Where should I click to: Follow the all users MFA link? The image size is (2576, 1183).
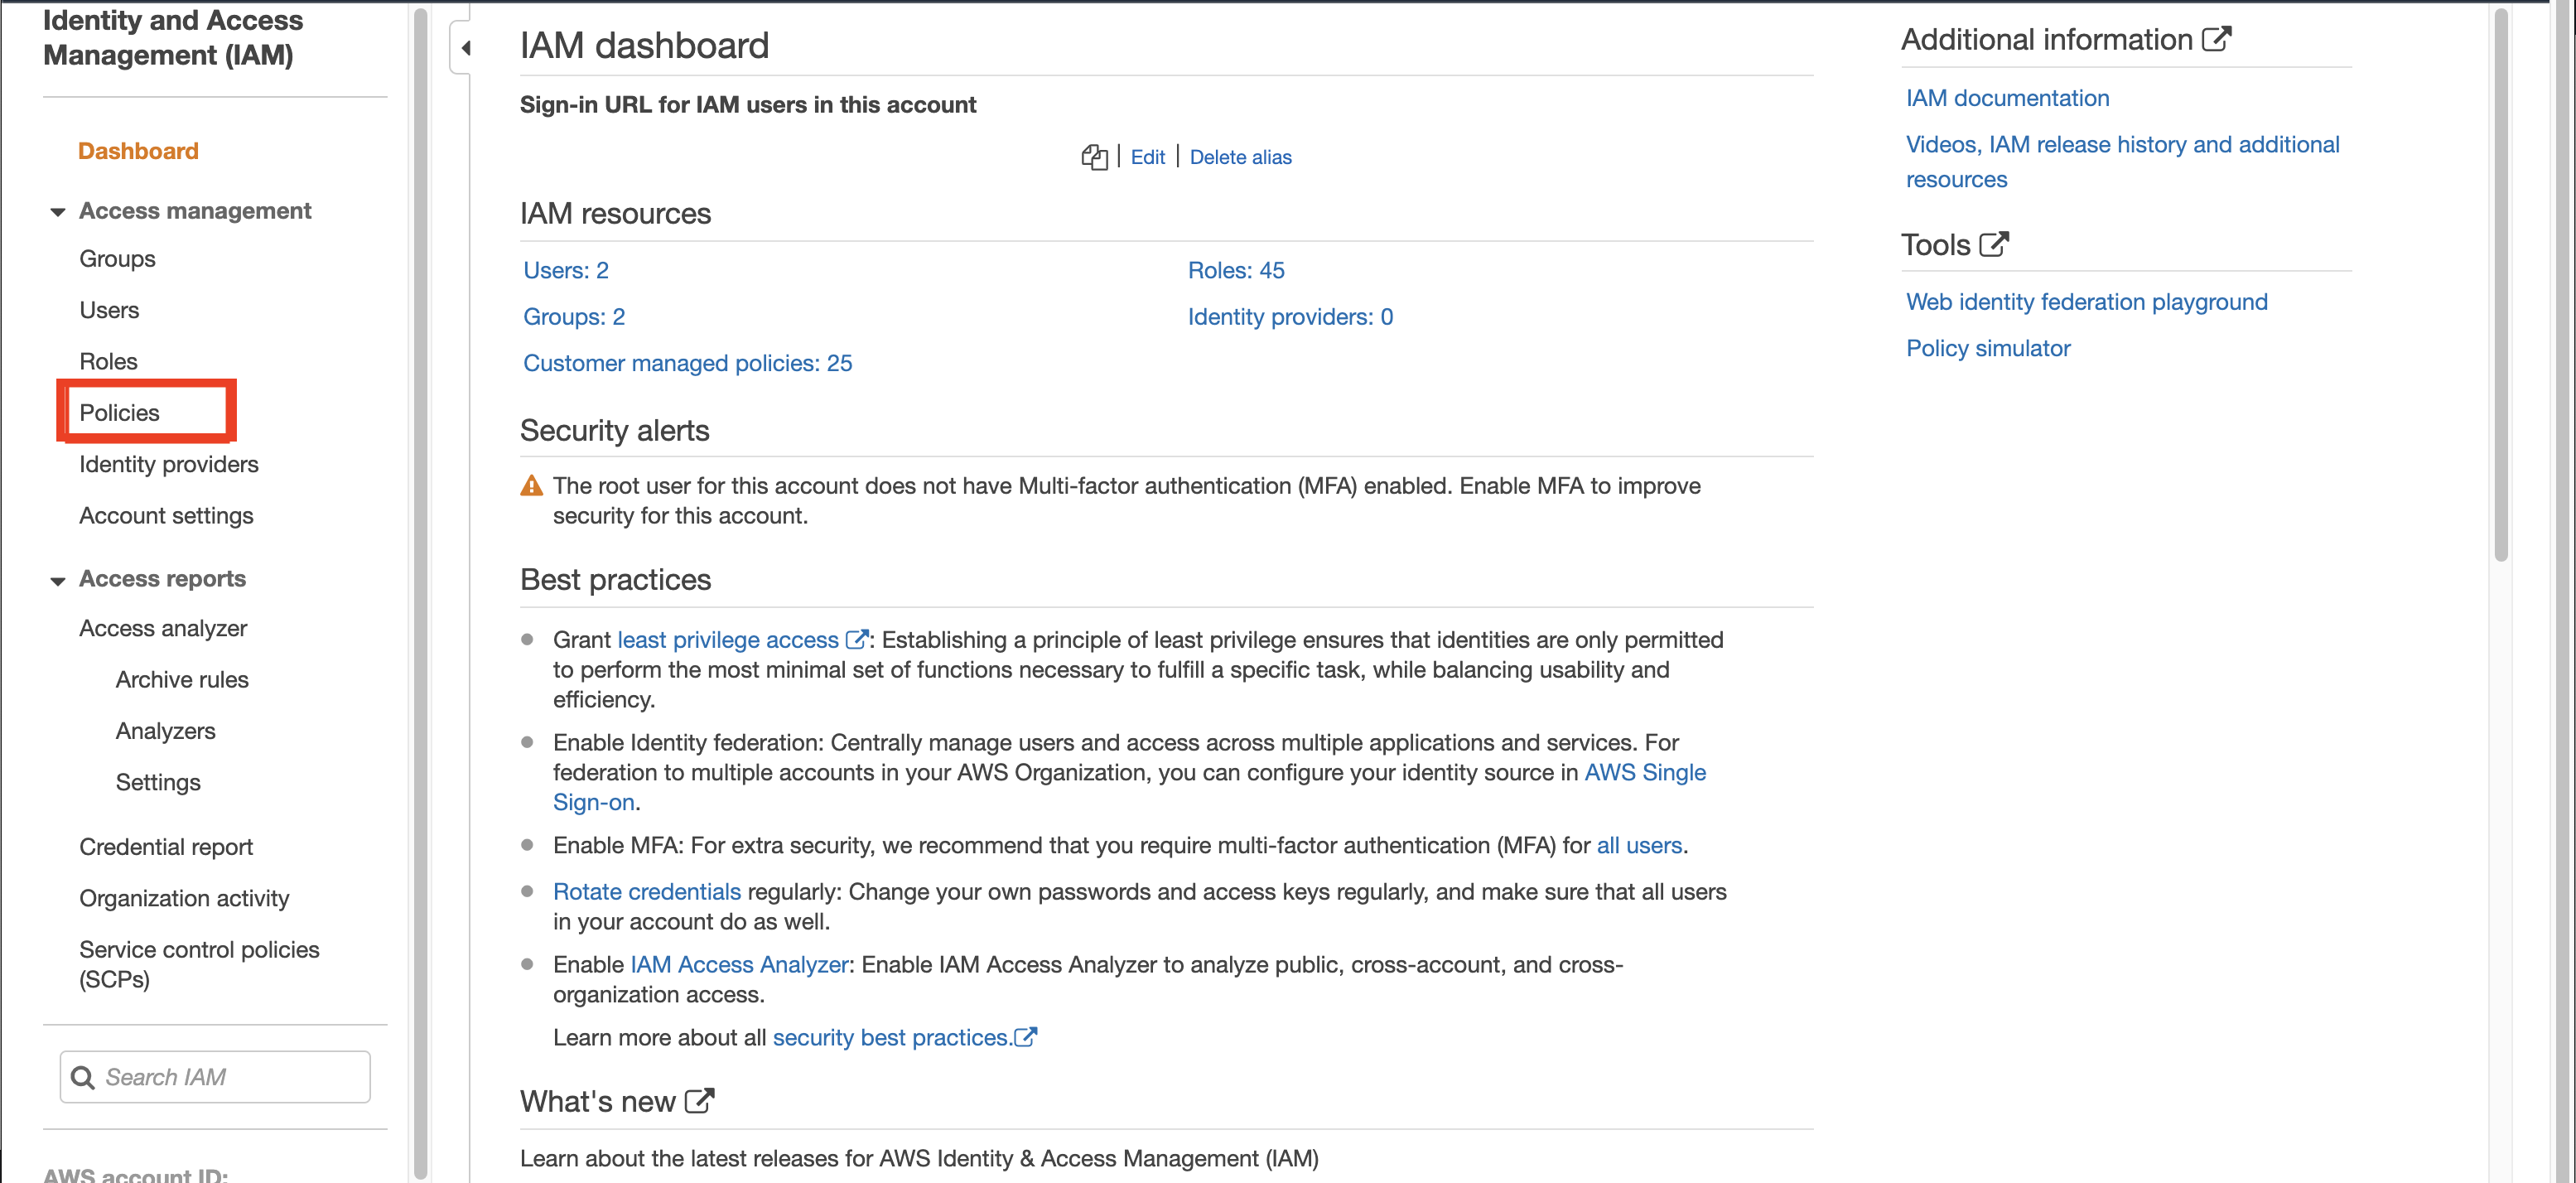(1639, 846)
